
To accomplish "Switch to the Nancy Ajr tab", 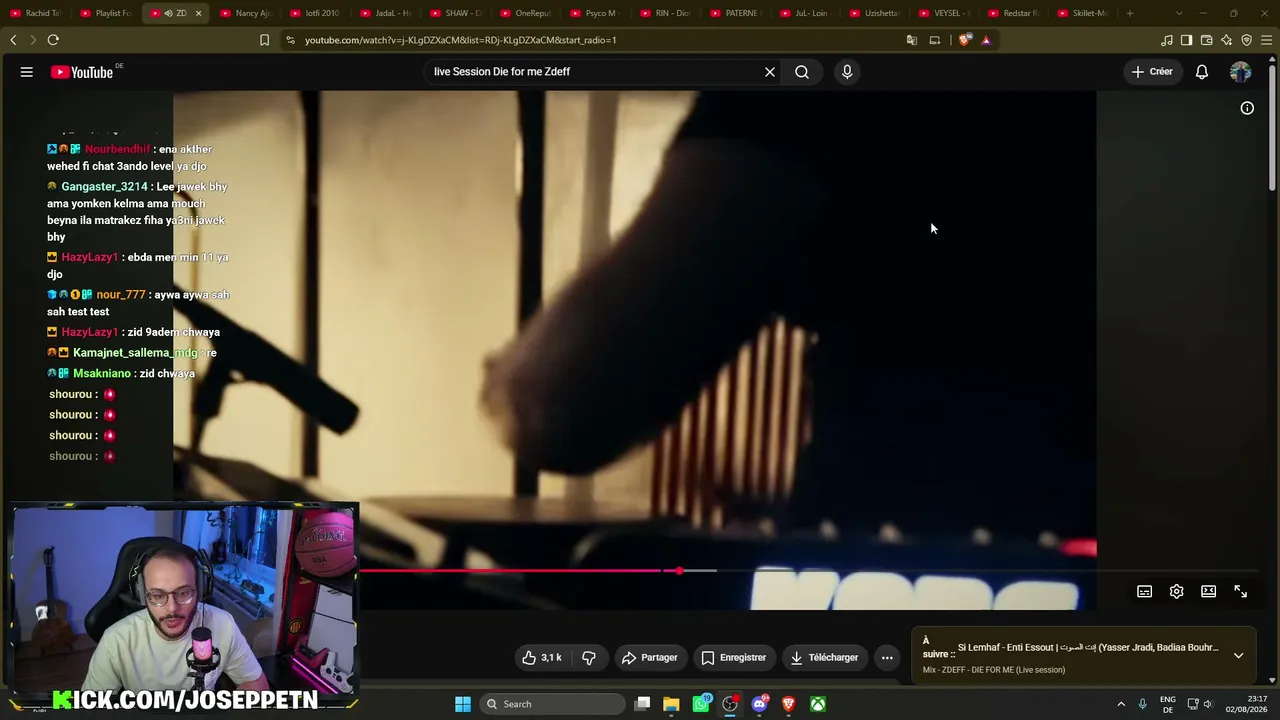I will click(246, 13).
